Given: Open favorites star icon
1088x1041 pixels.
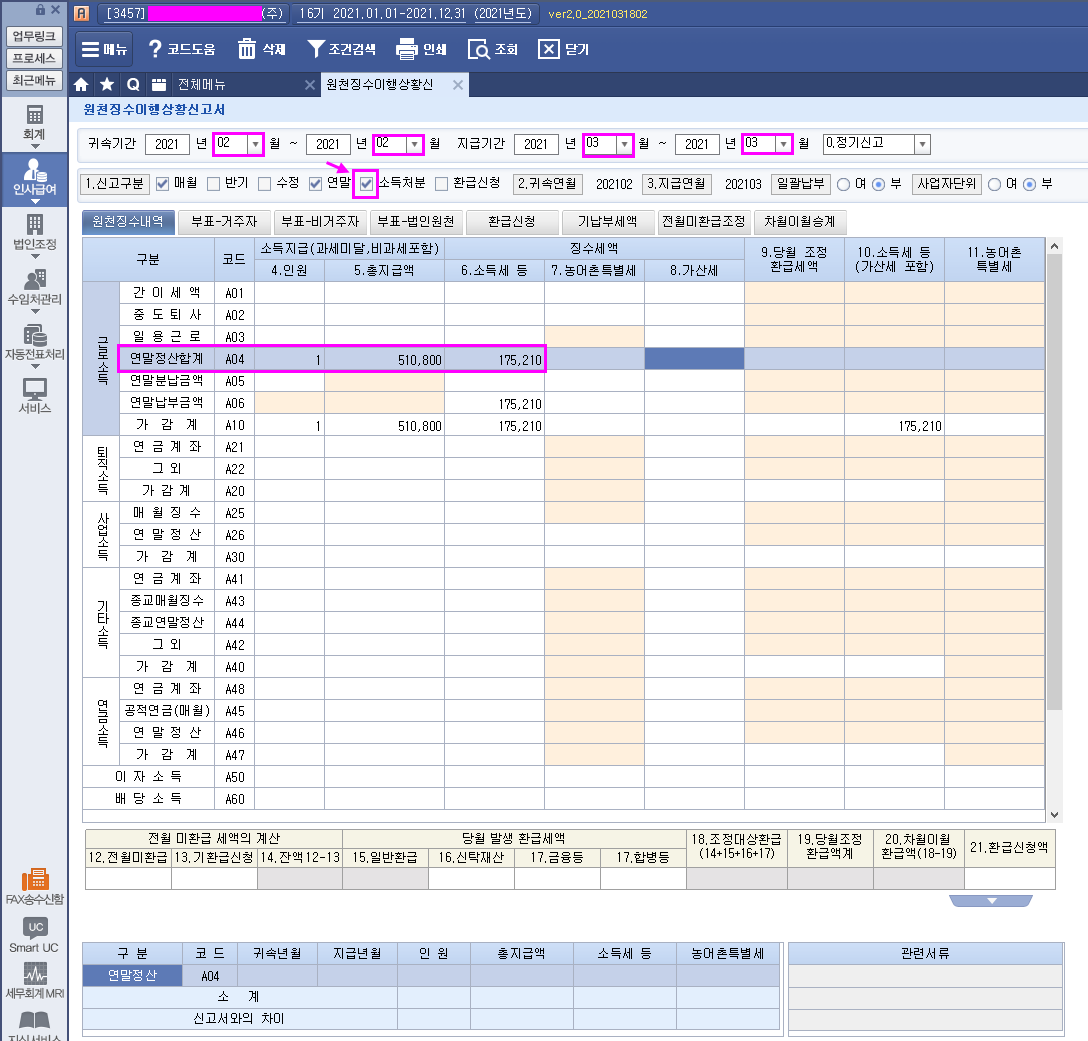Looking at the screenshot, I should pyautogui.click(x=107, y=85).
